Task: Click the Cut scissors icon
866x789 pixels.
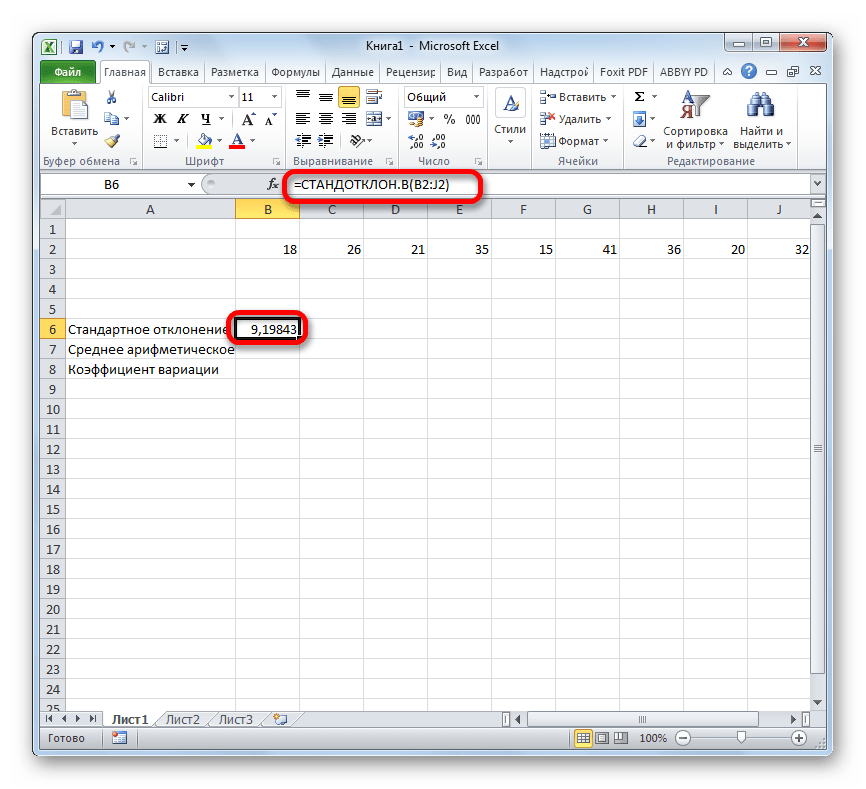Action: coord(112,97)
